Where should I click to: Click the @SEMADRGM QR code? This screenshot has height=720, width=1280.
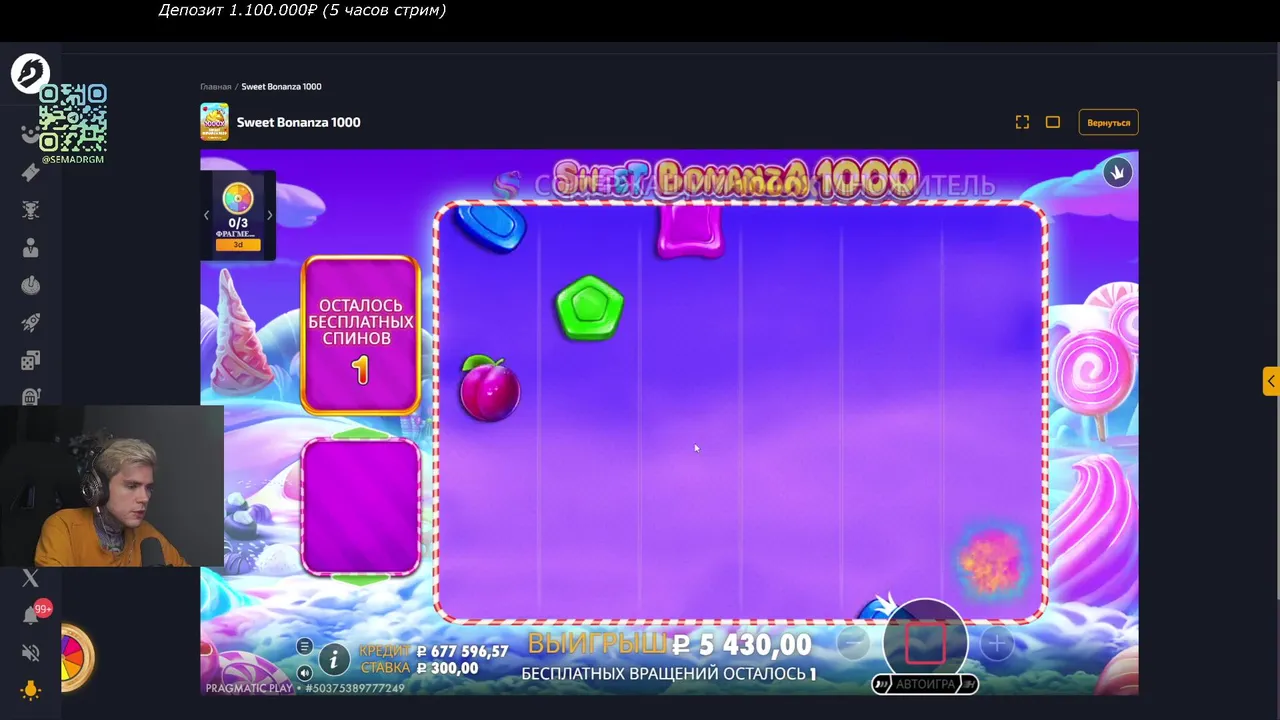73,118
